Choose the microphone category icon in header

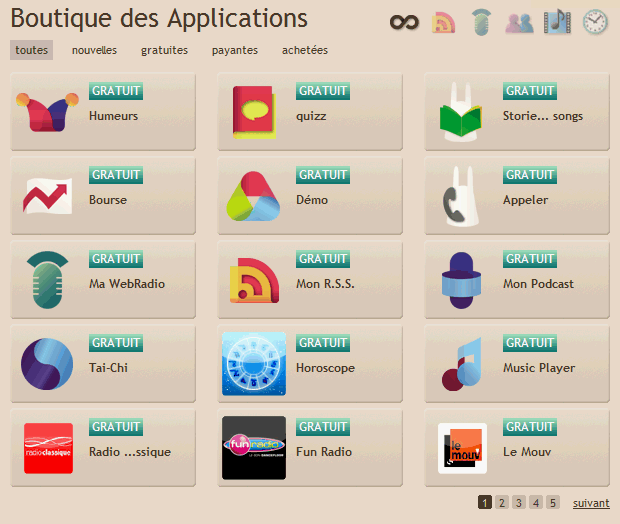481,22
